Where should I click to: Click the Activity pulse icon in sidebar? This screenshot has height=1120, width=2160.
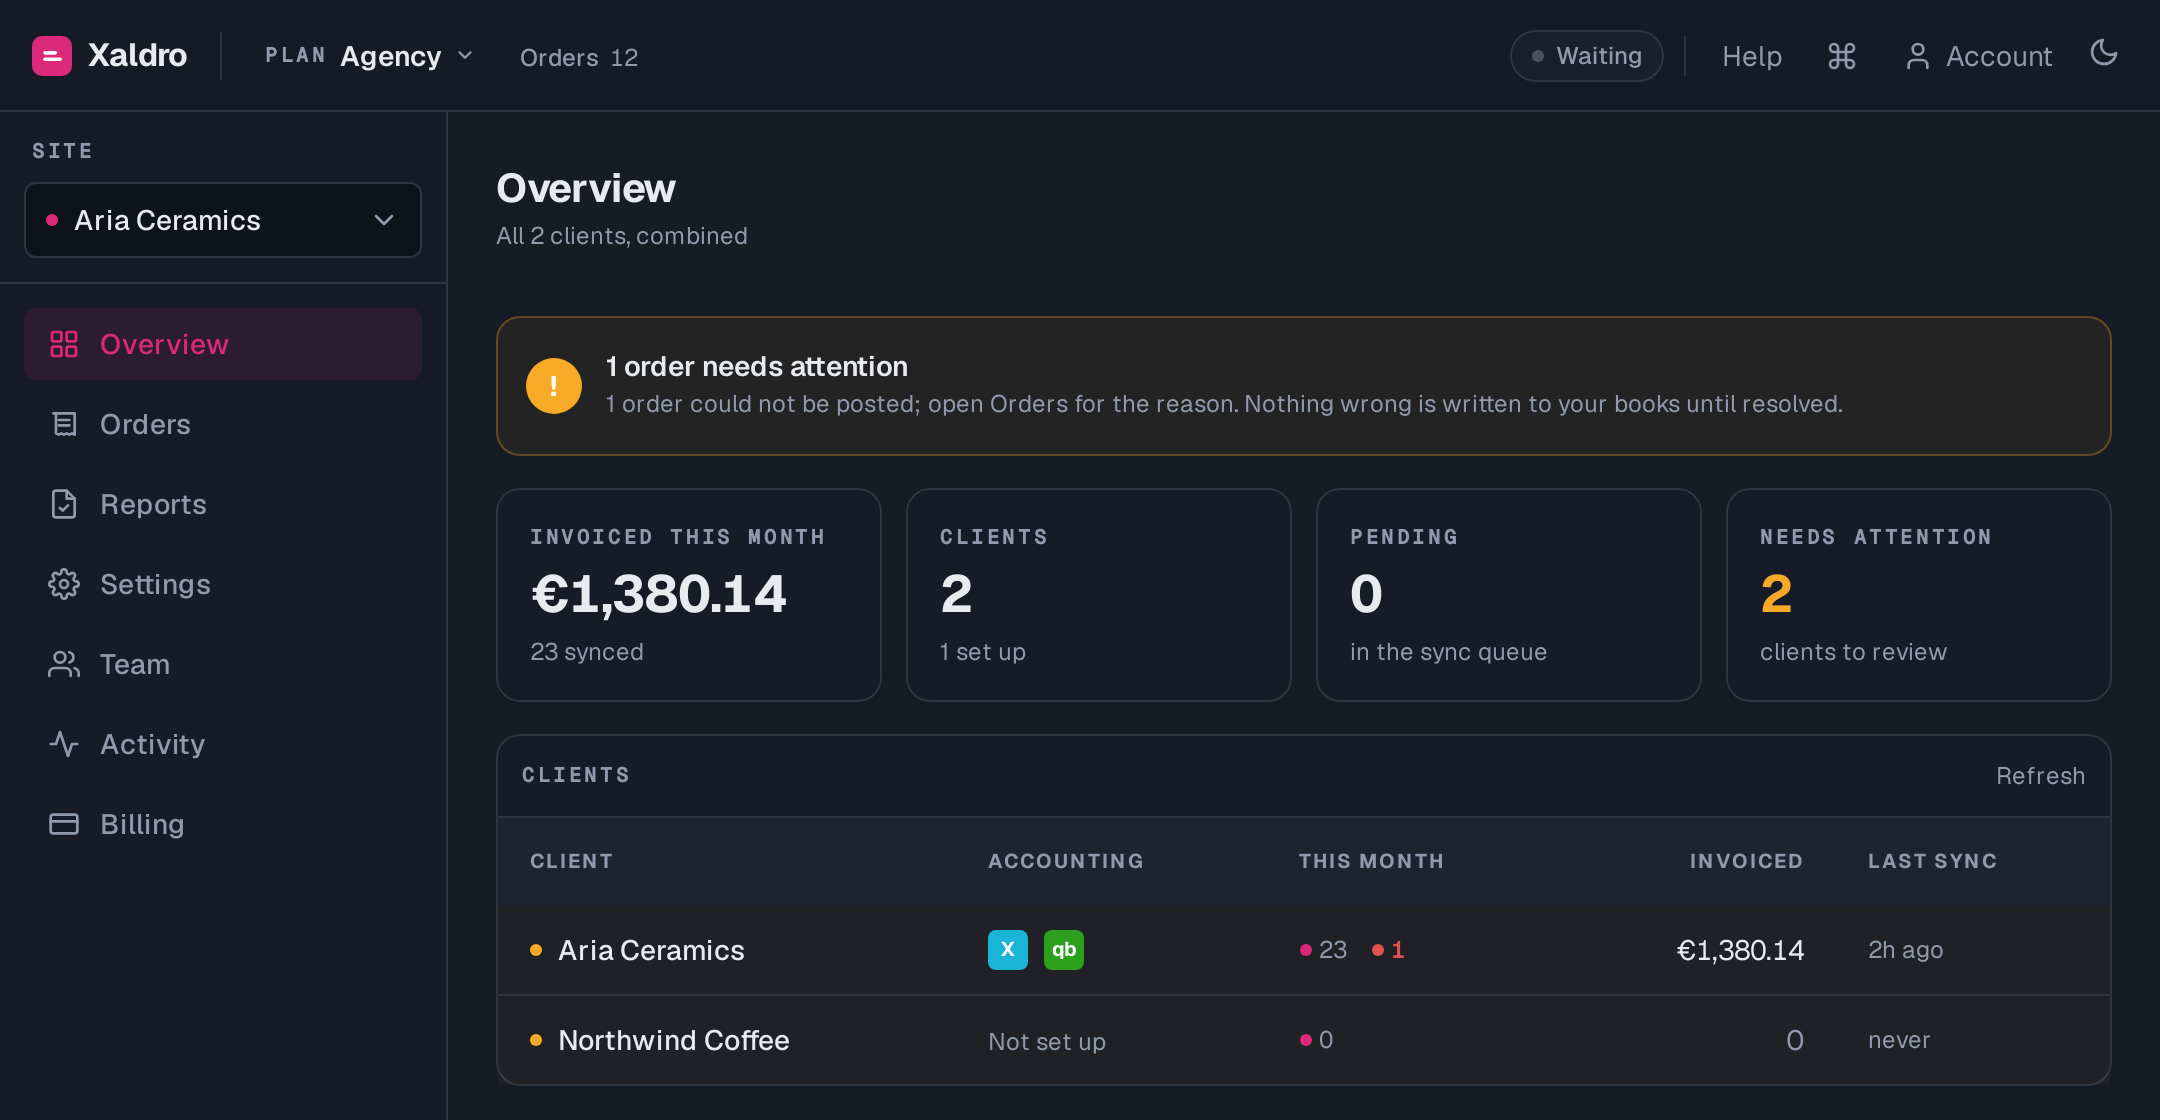pyautogui.click(x=64, y=744)
